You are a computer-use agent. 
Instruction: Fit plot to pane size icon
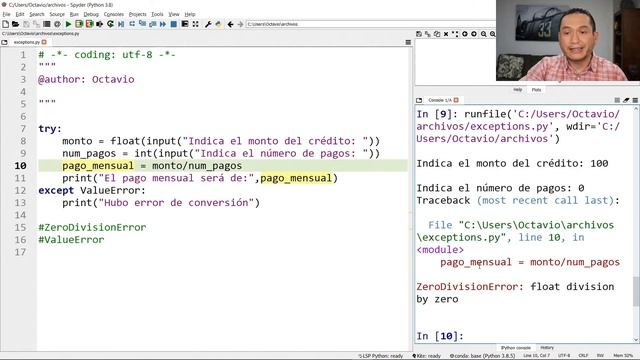(x=455, y=34)
